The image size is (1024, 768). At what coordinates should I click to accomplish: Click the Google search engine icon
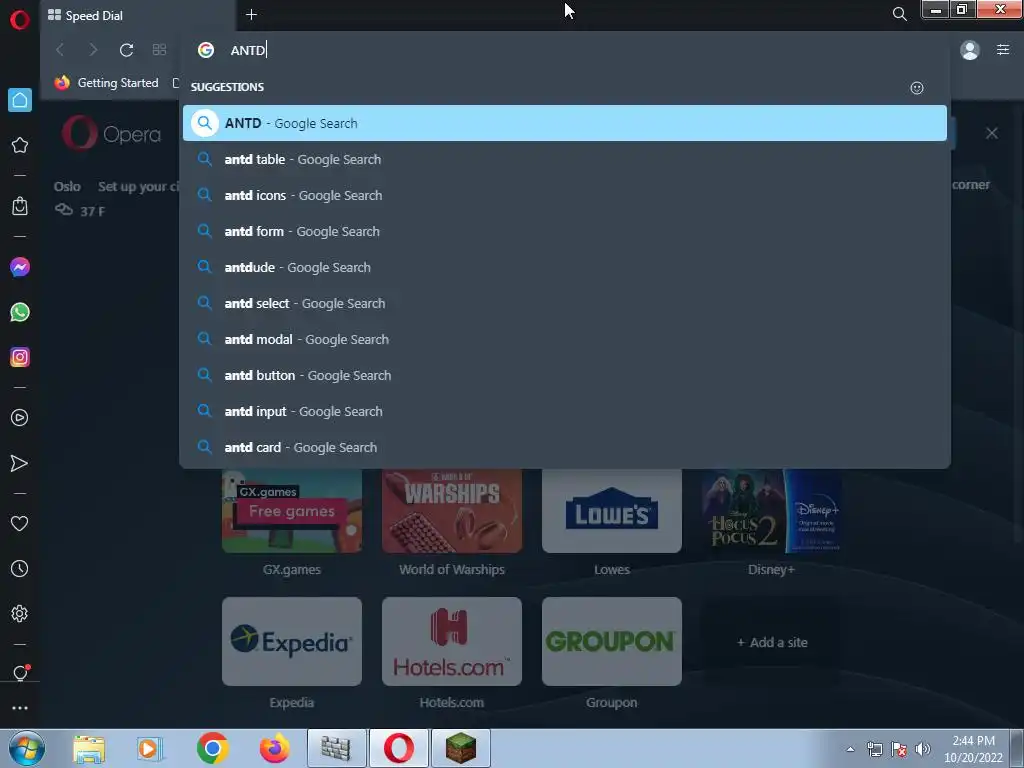tap(206, 50)
